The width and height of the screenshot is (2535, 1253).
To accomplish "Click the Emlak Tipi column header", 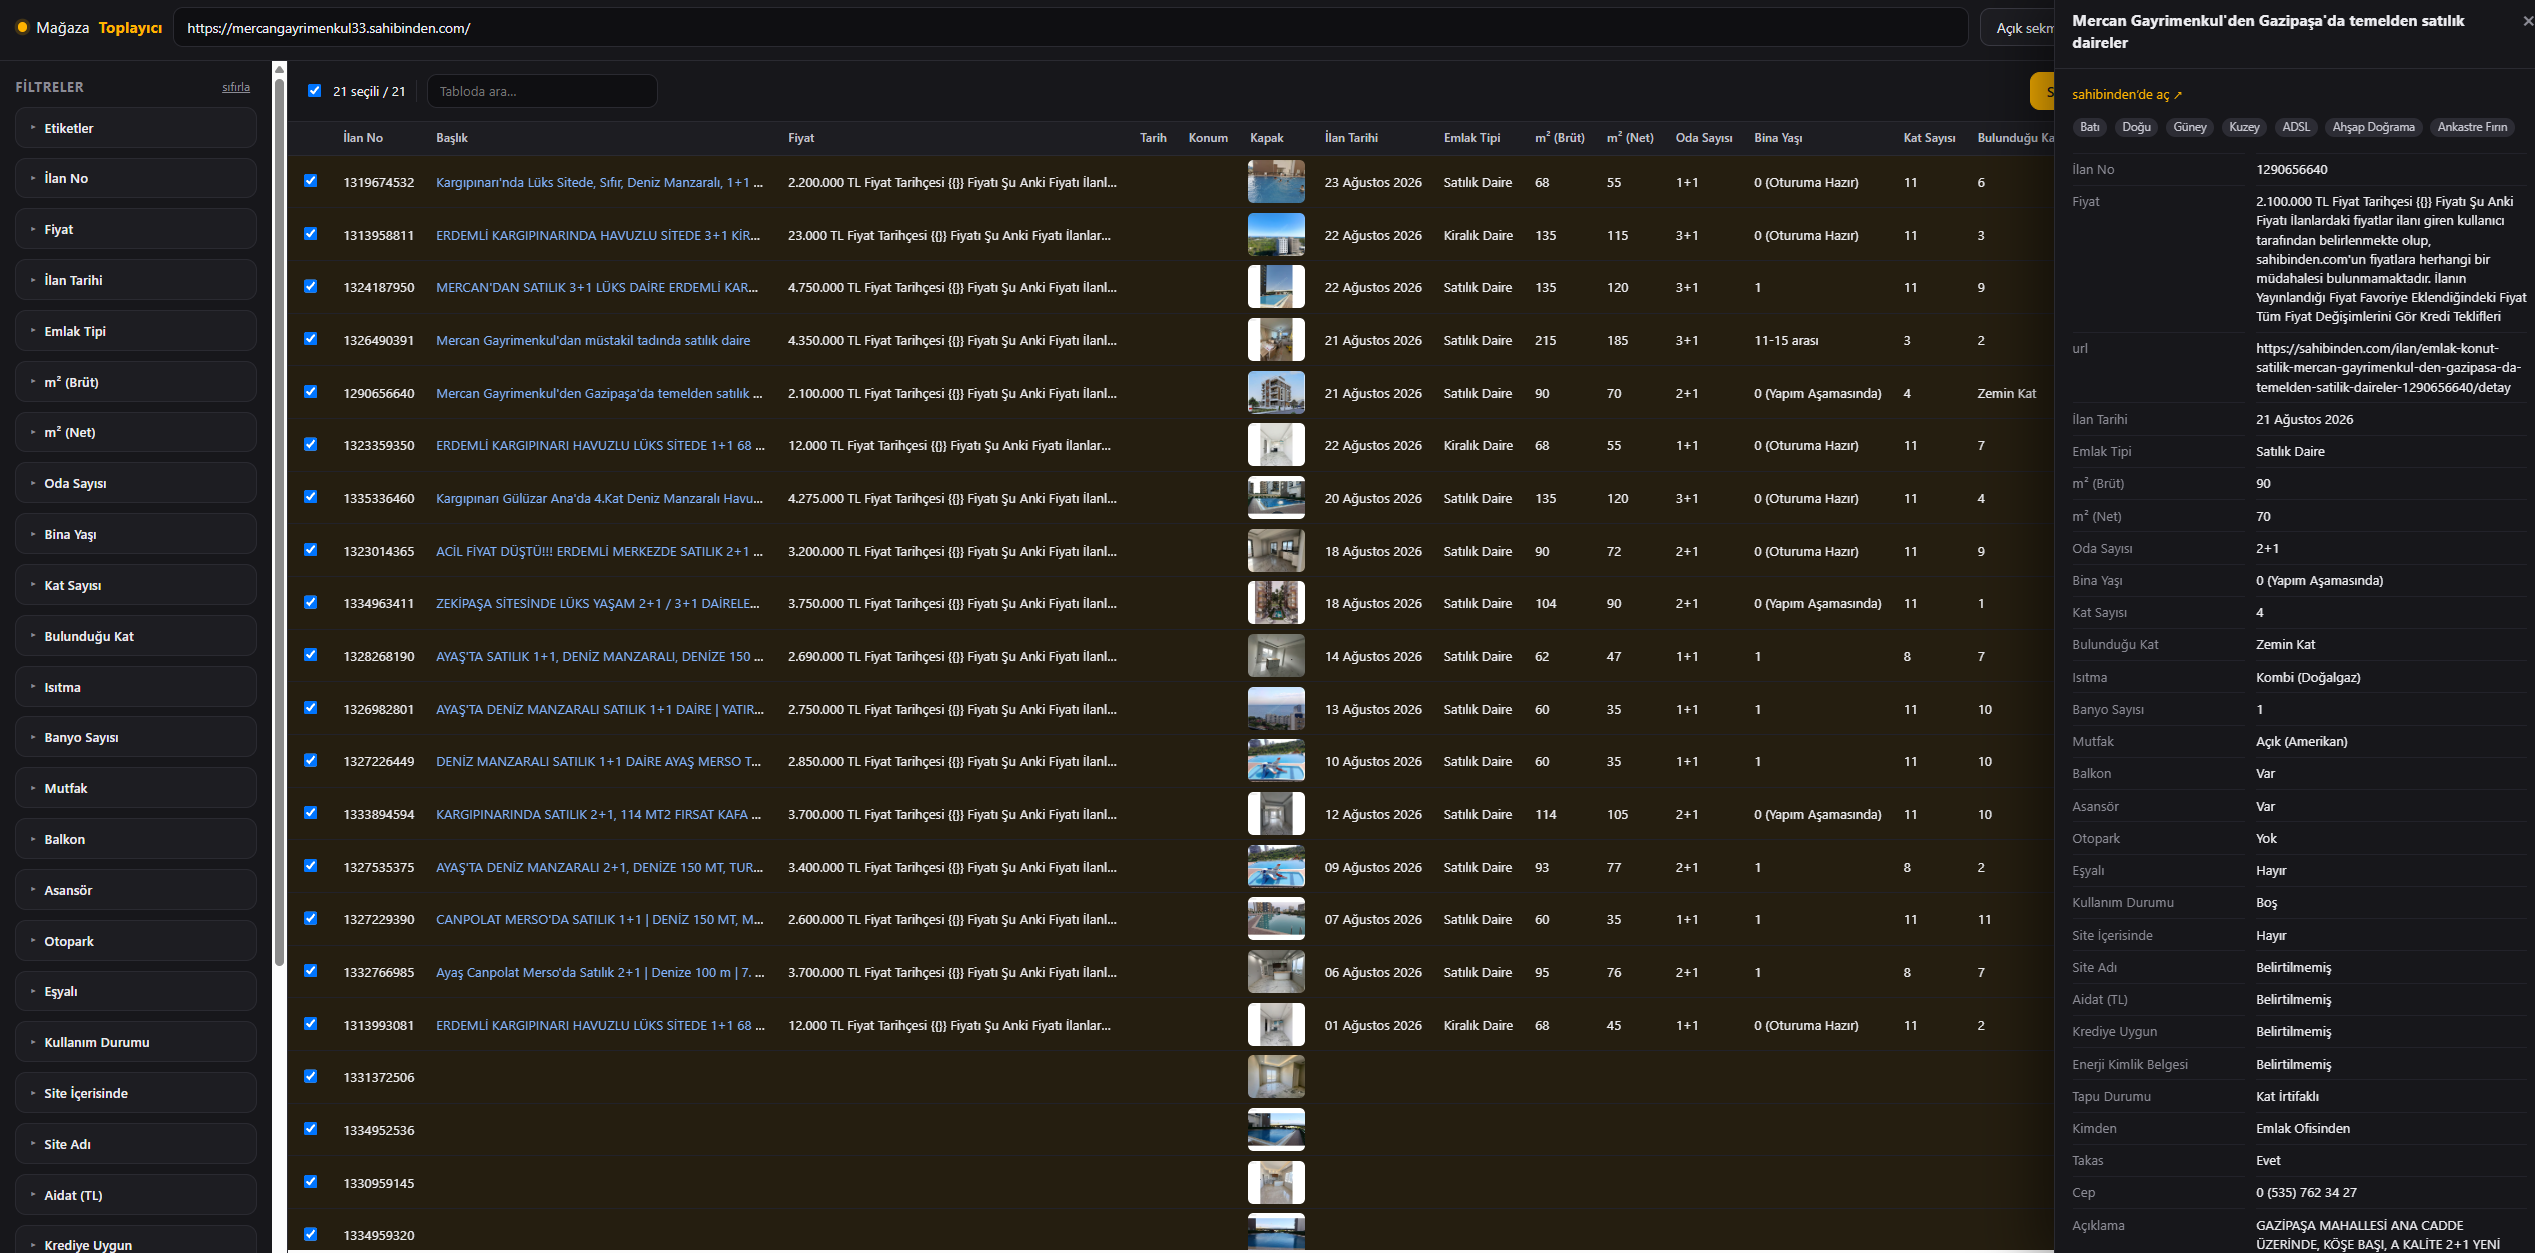I will 1472,138.
